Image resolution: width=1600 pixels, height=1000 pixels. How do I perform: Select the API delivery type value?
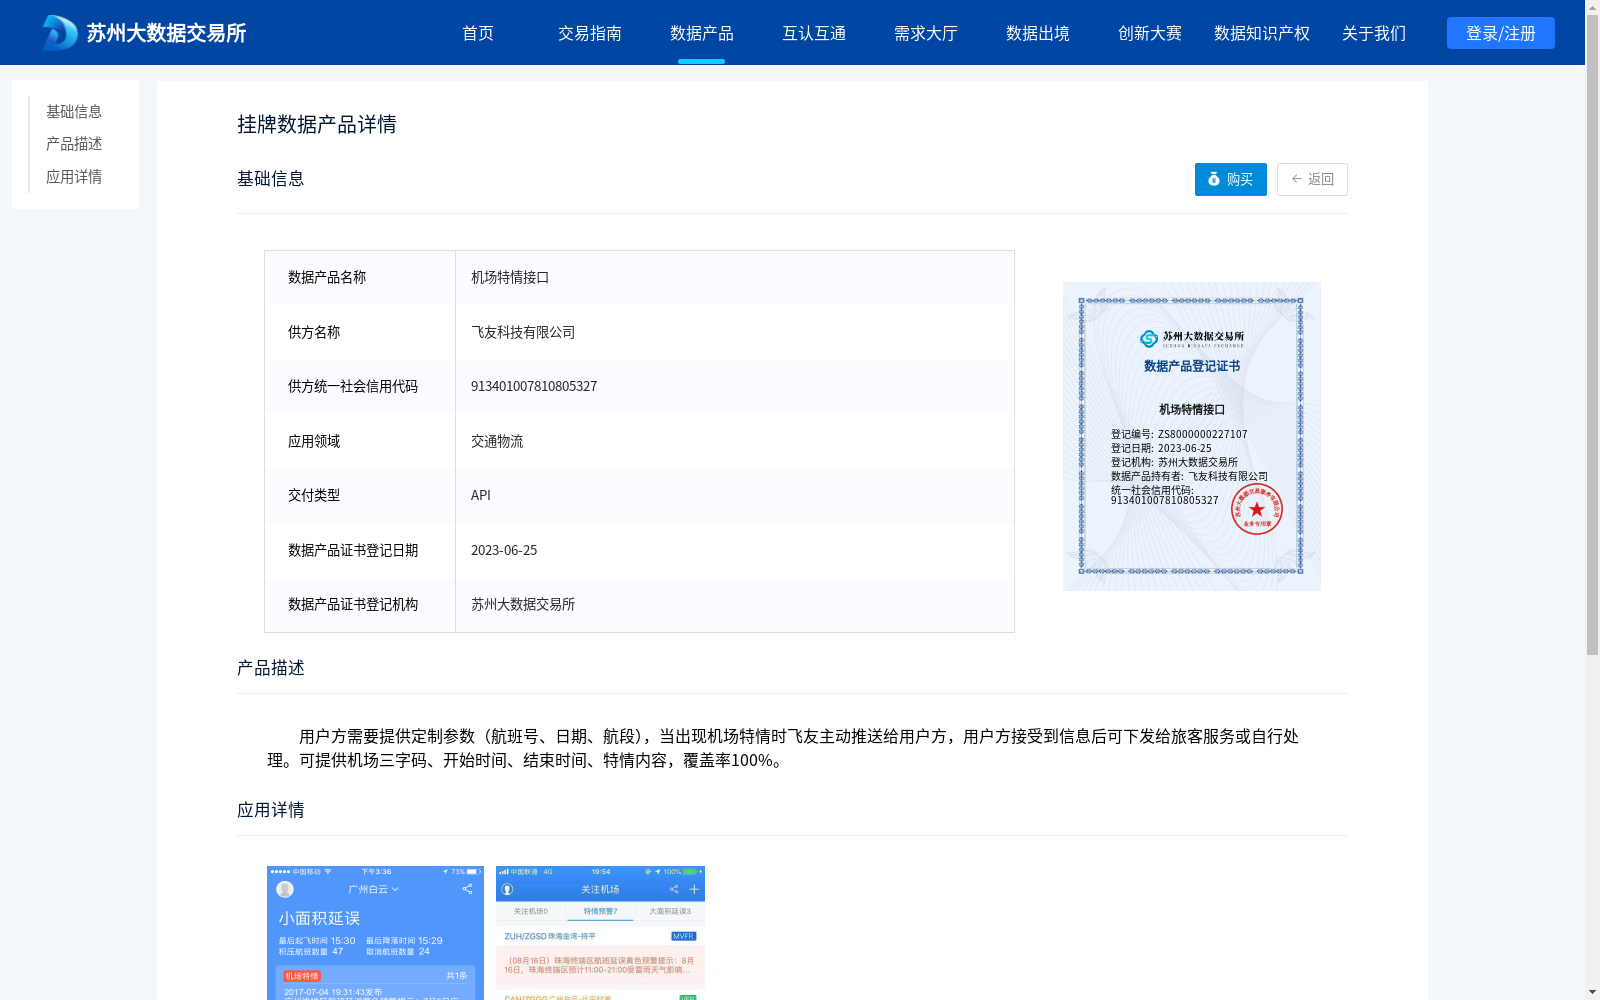tap(481, 495)
